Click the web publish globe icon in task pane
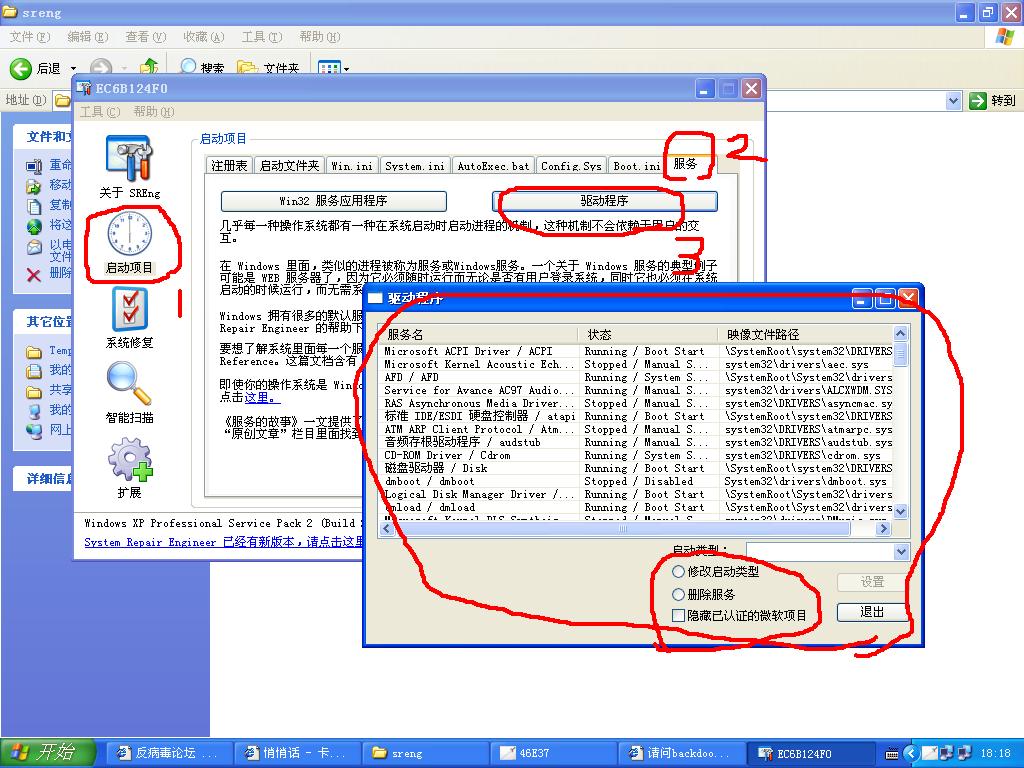1024x768 pixels. pyautogui.click(x=34, y=227)
